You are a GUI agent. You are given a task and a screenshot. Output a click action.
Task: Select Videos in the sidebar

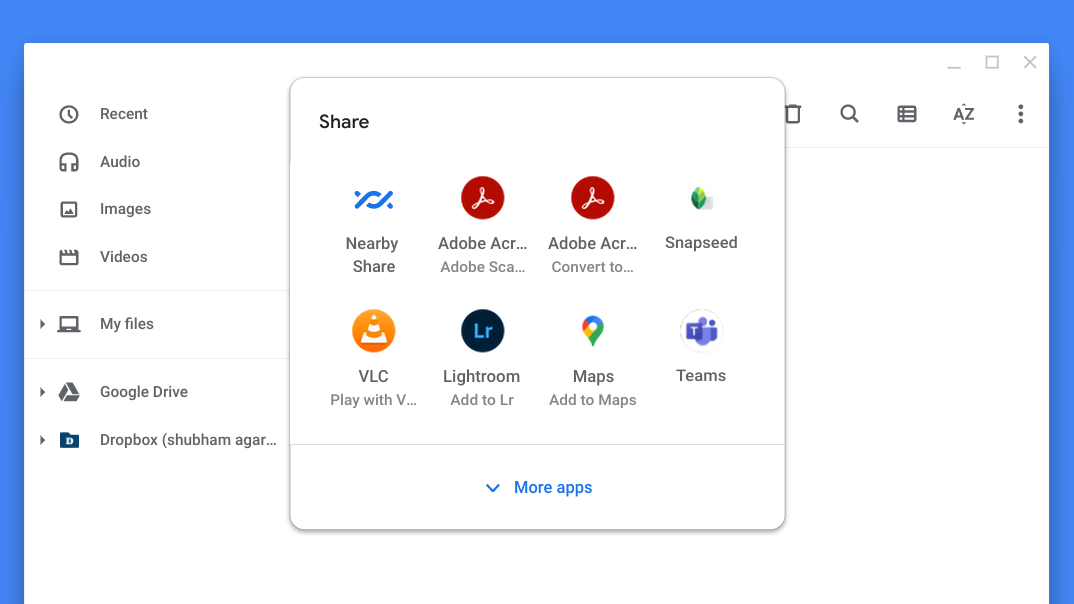click(x=123, y=256)
